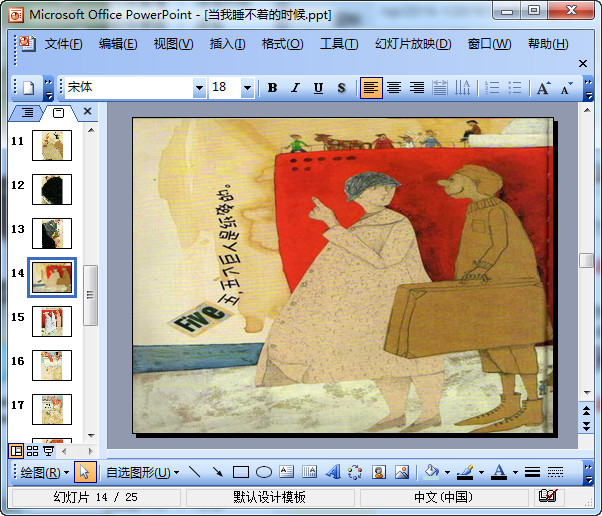Close the document window with small X

tap(583, 63)
